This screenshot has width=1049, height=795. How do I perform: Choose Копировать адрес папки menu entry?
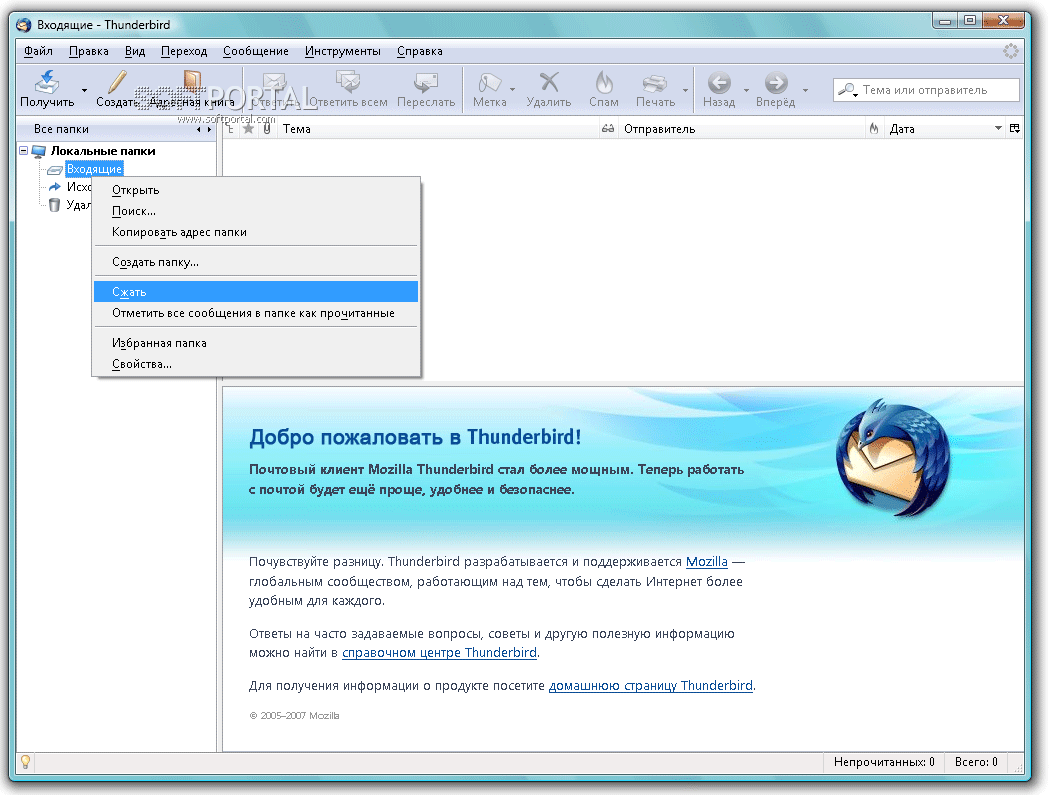pyautogui.click(x=256, y=232)
